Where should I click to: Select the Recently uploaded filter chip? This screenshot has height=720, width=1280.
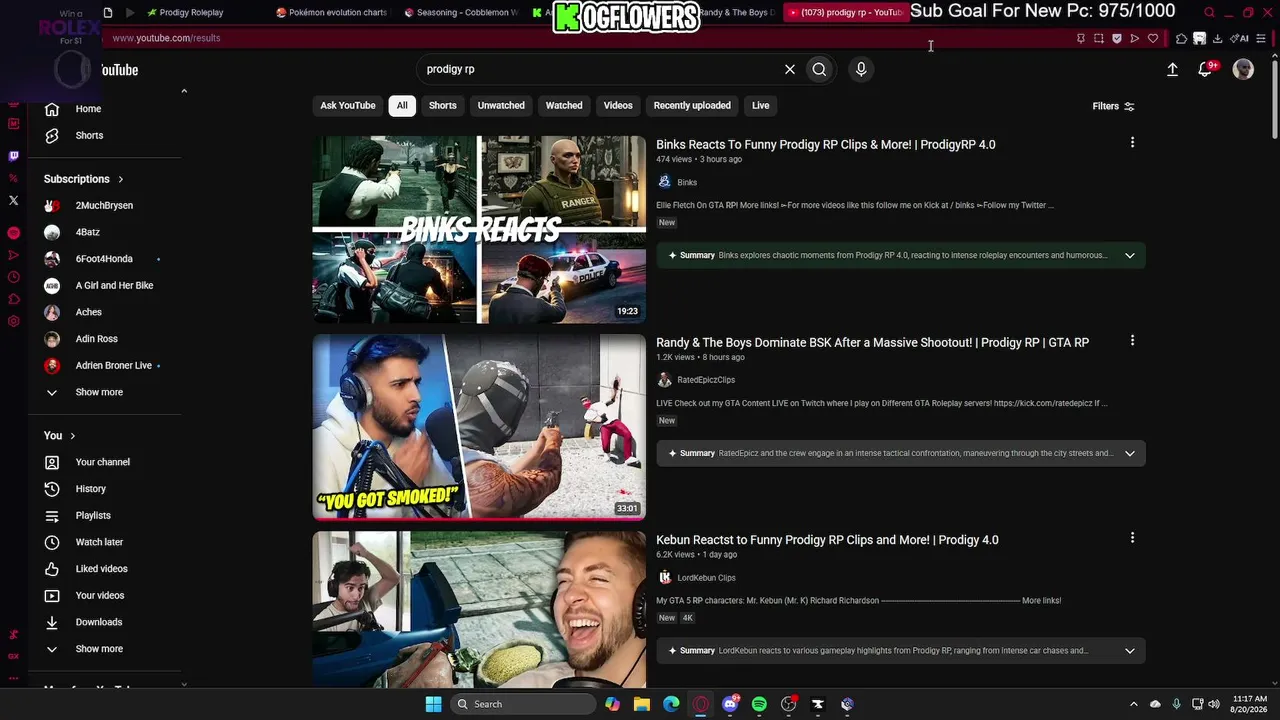[692, 105]
